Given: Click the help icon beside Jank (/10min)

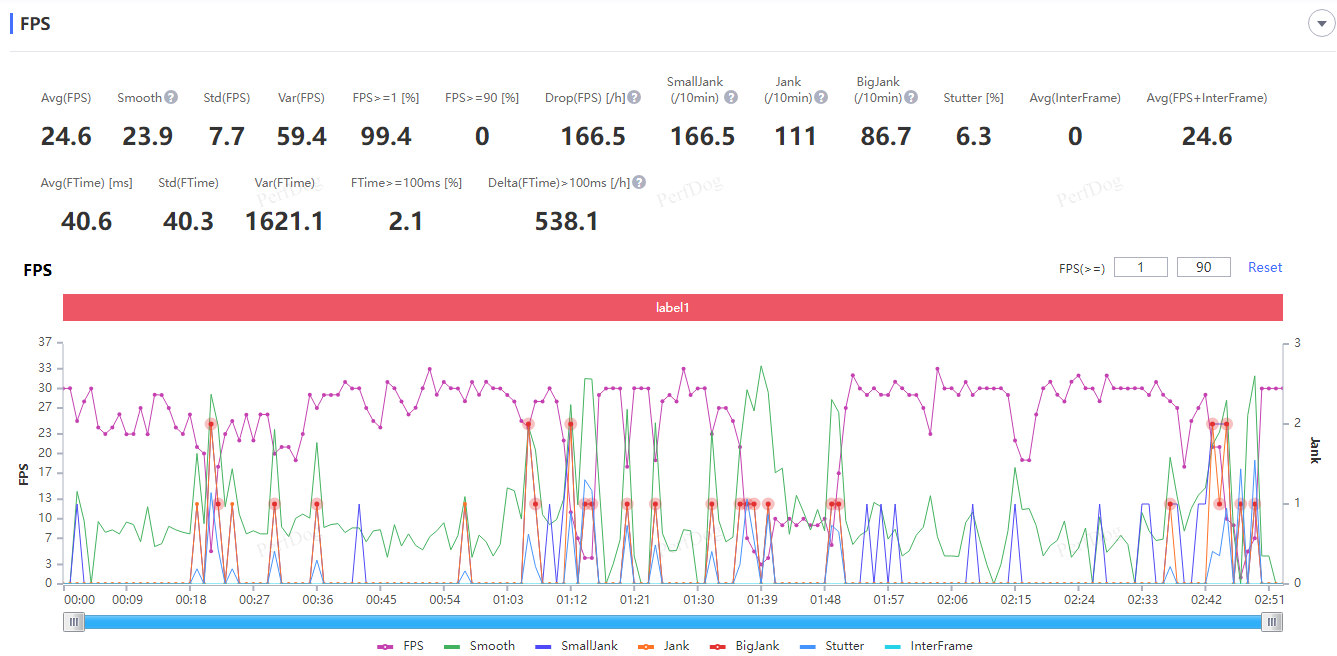Looking at the screenshot, I should click(x=821, y=98).
